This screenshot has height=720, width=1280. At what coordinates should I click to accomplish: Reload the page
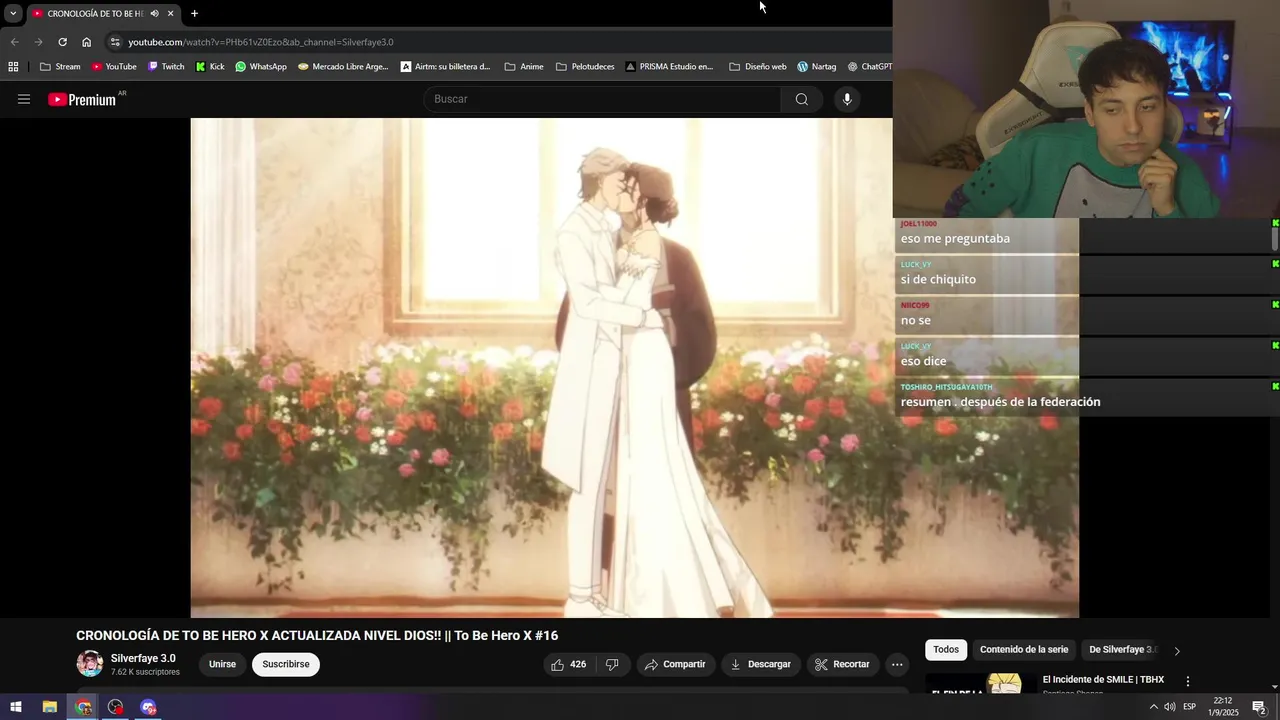point(62,42)
